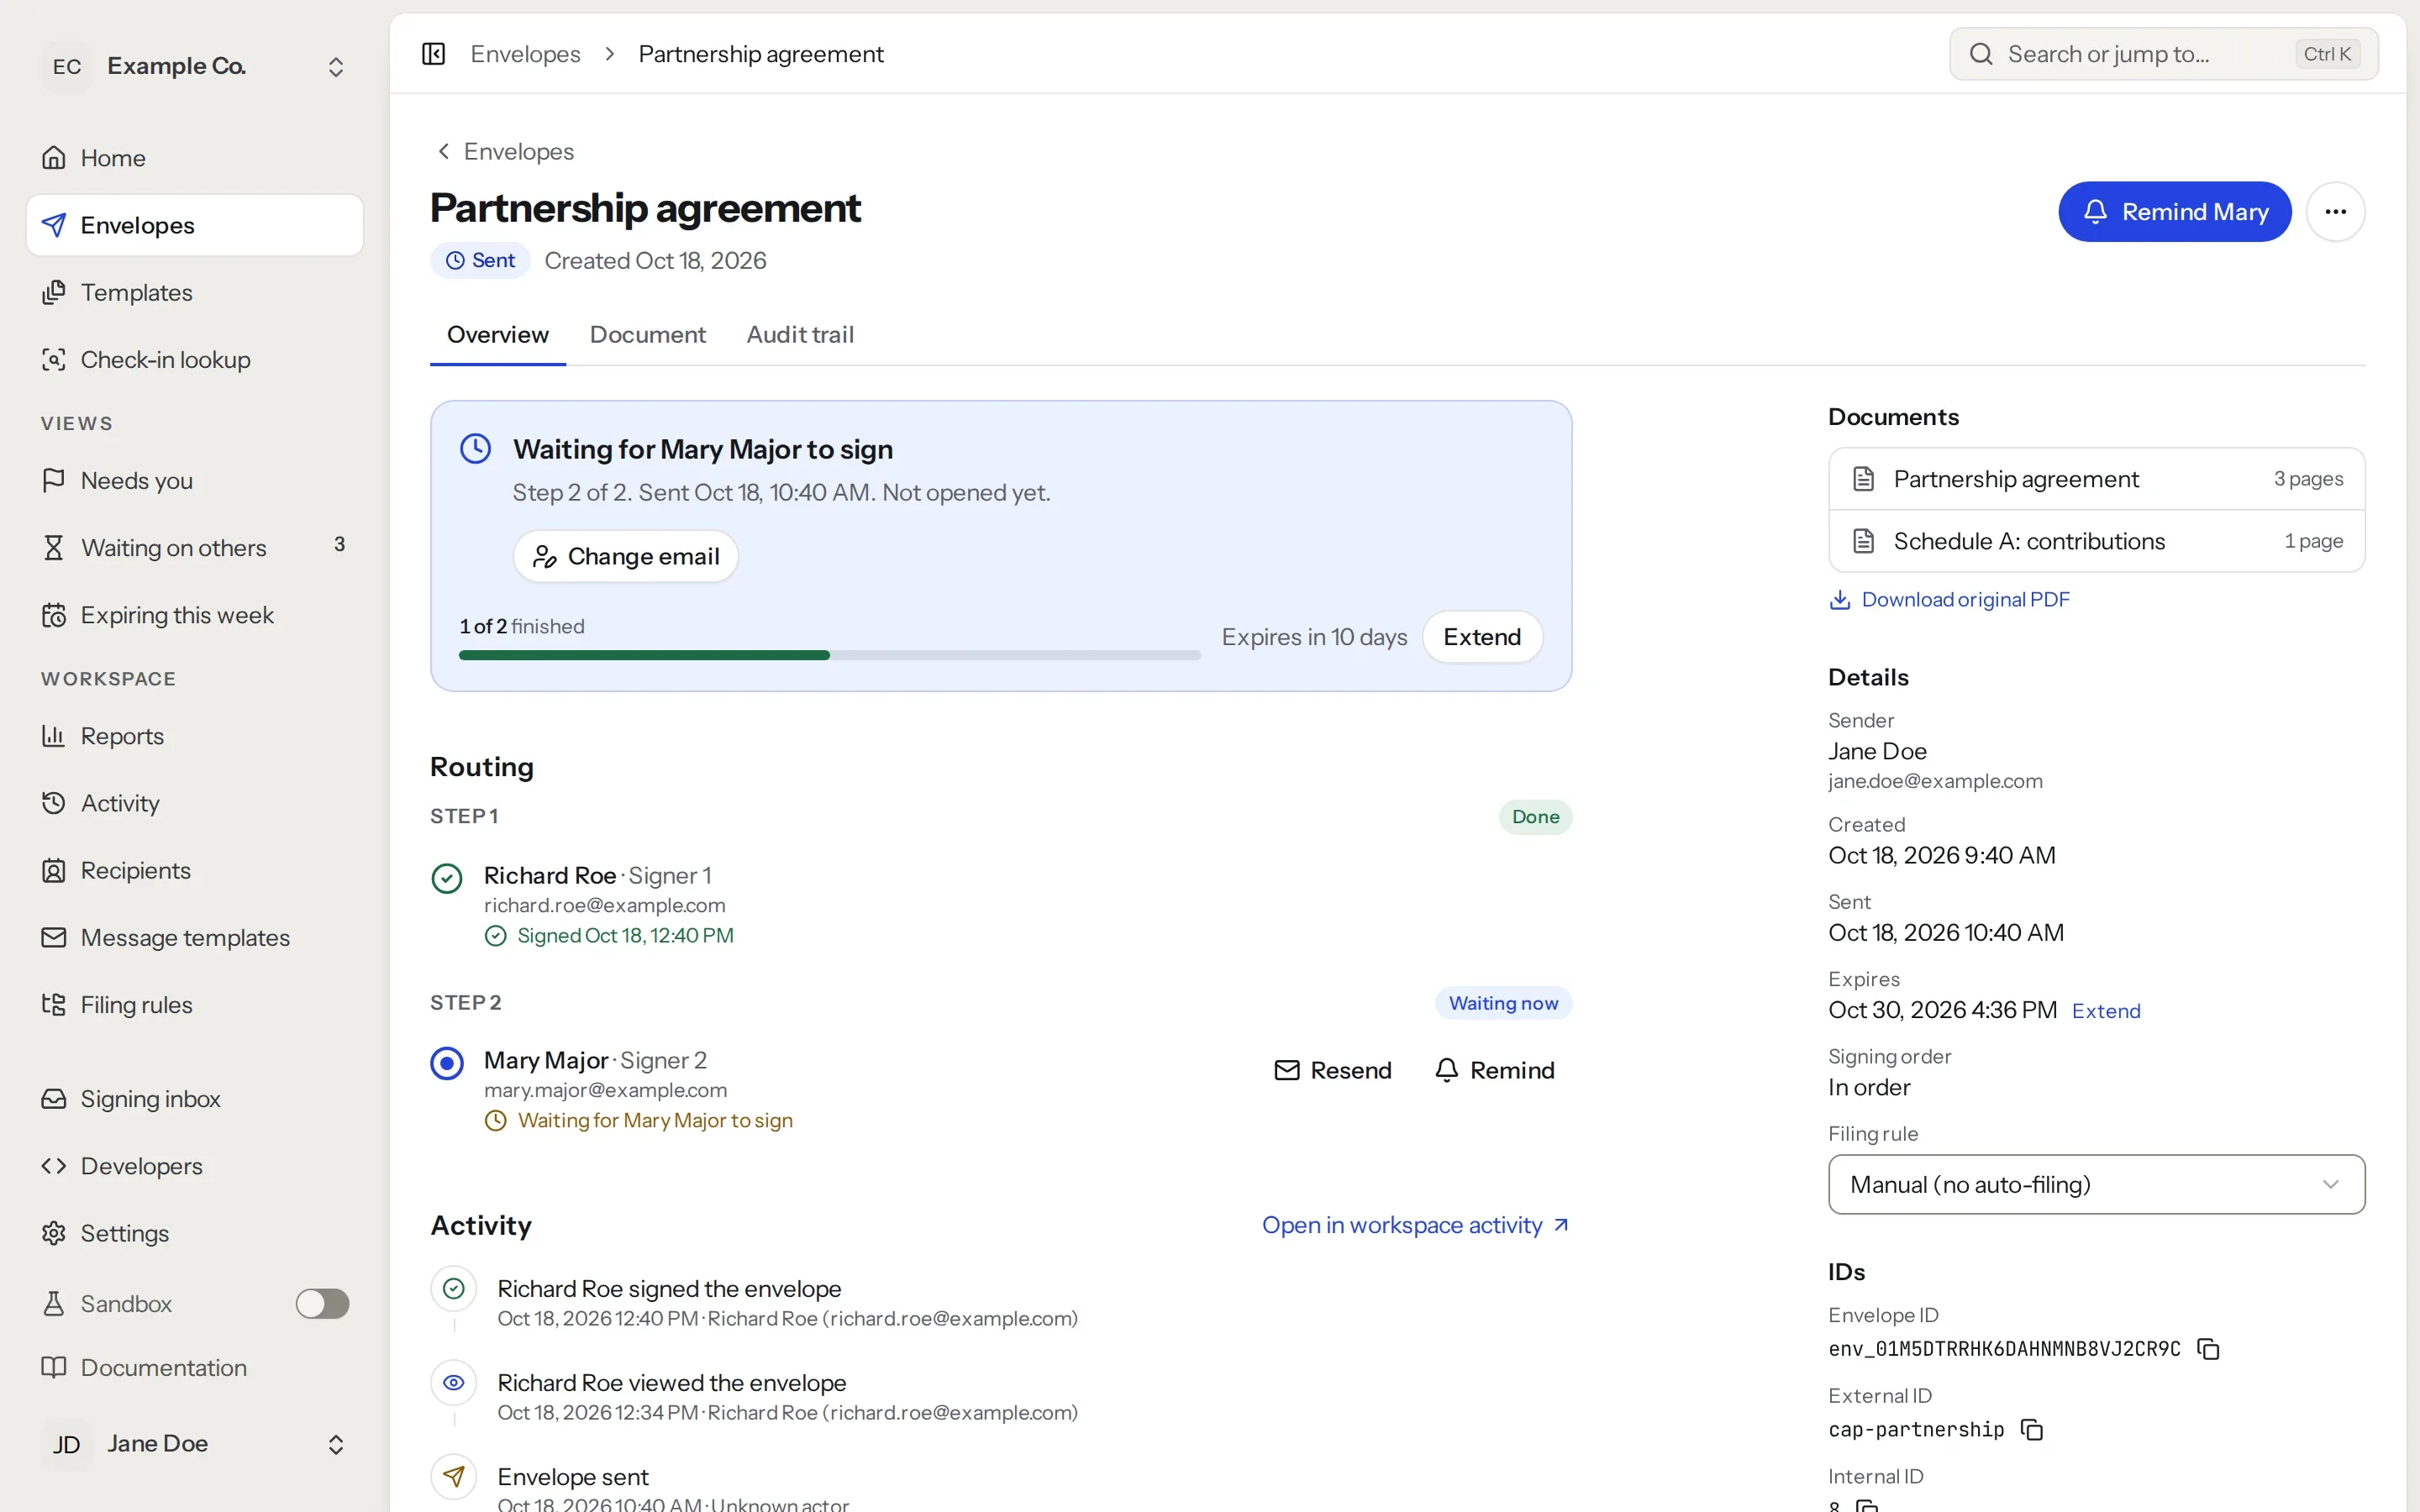The width and height of the screenshot is (2420, 1512).
Task: Open Settings page
Action: (195, 1233)
